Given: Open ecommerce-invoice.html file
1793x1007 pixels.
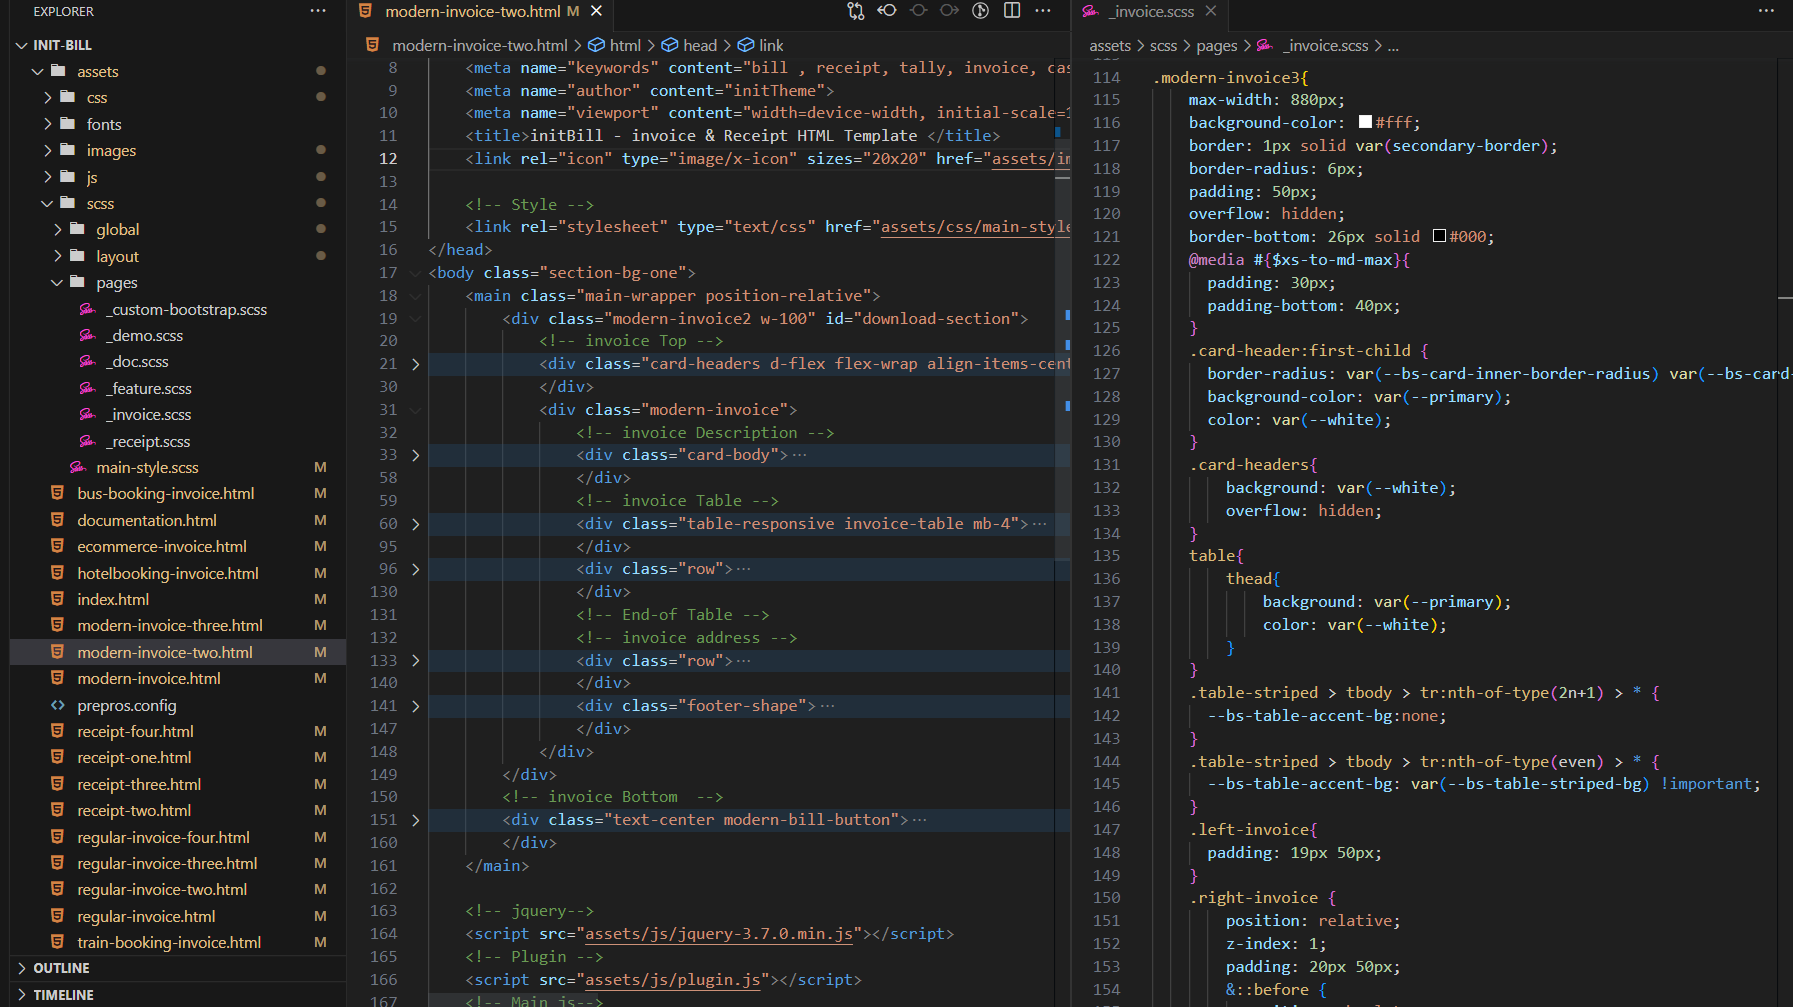Looking at the screenshot, I should (162, 546).
